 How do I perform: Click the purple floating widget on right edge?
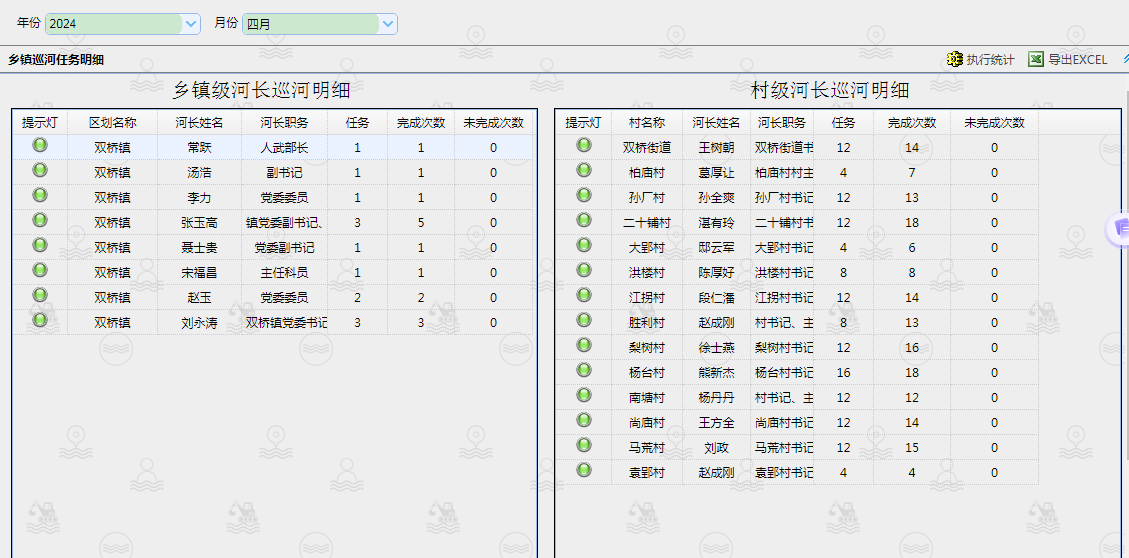point(1119,229)
